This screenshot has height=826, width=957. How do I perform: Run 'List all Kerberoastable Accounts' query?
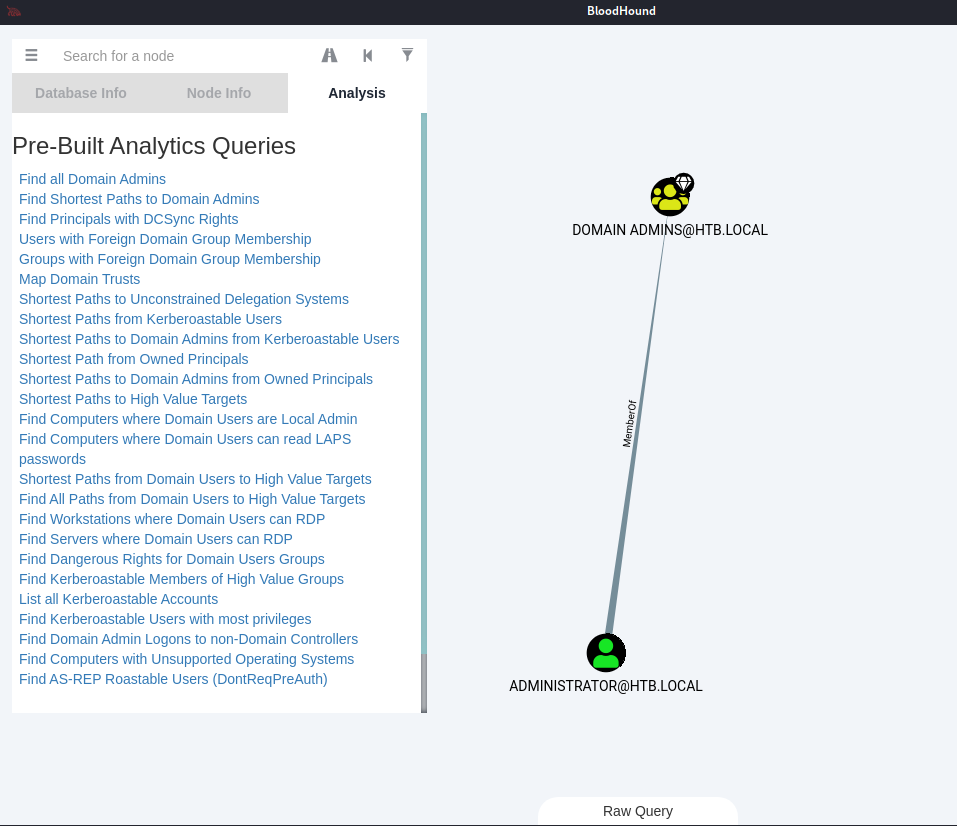tap(118, 599)
